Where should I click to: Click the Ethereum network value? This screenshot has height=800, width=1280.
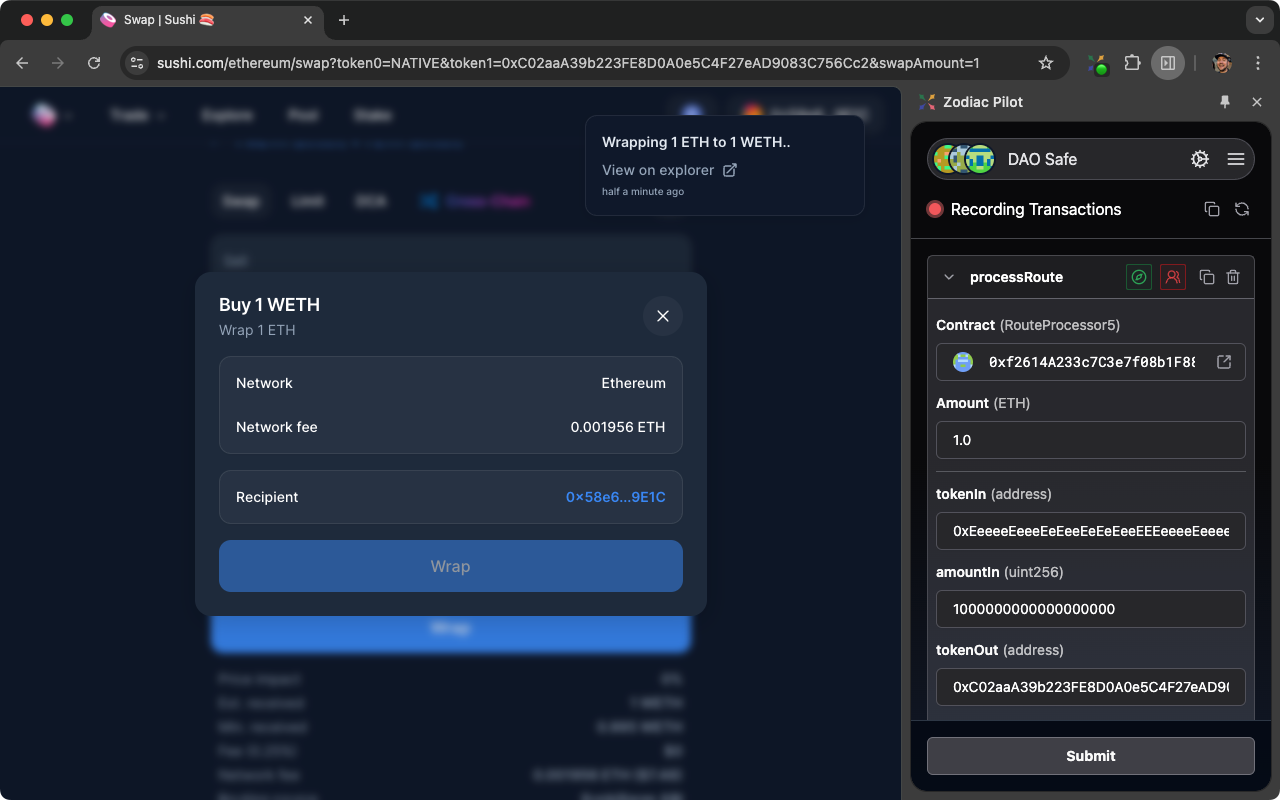633,383
